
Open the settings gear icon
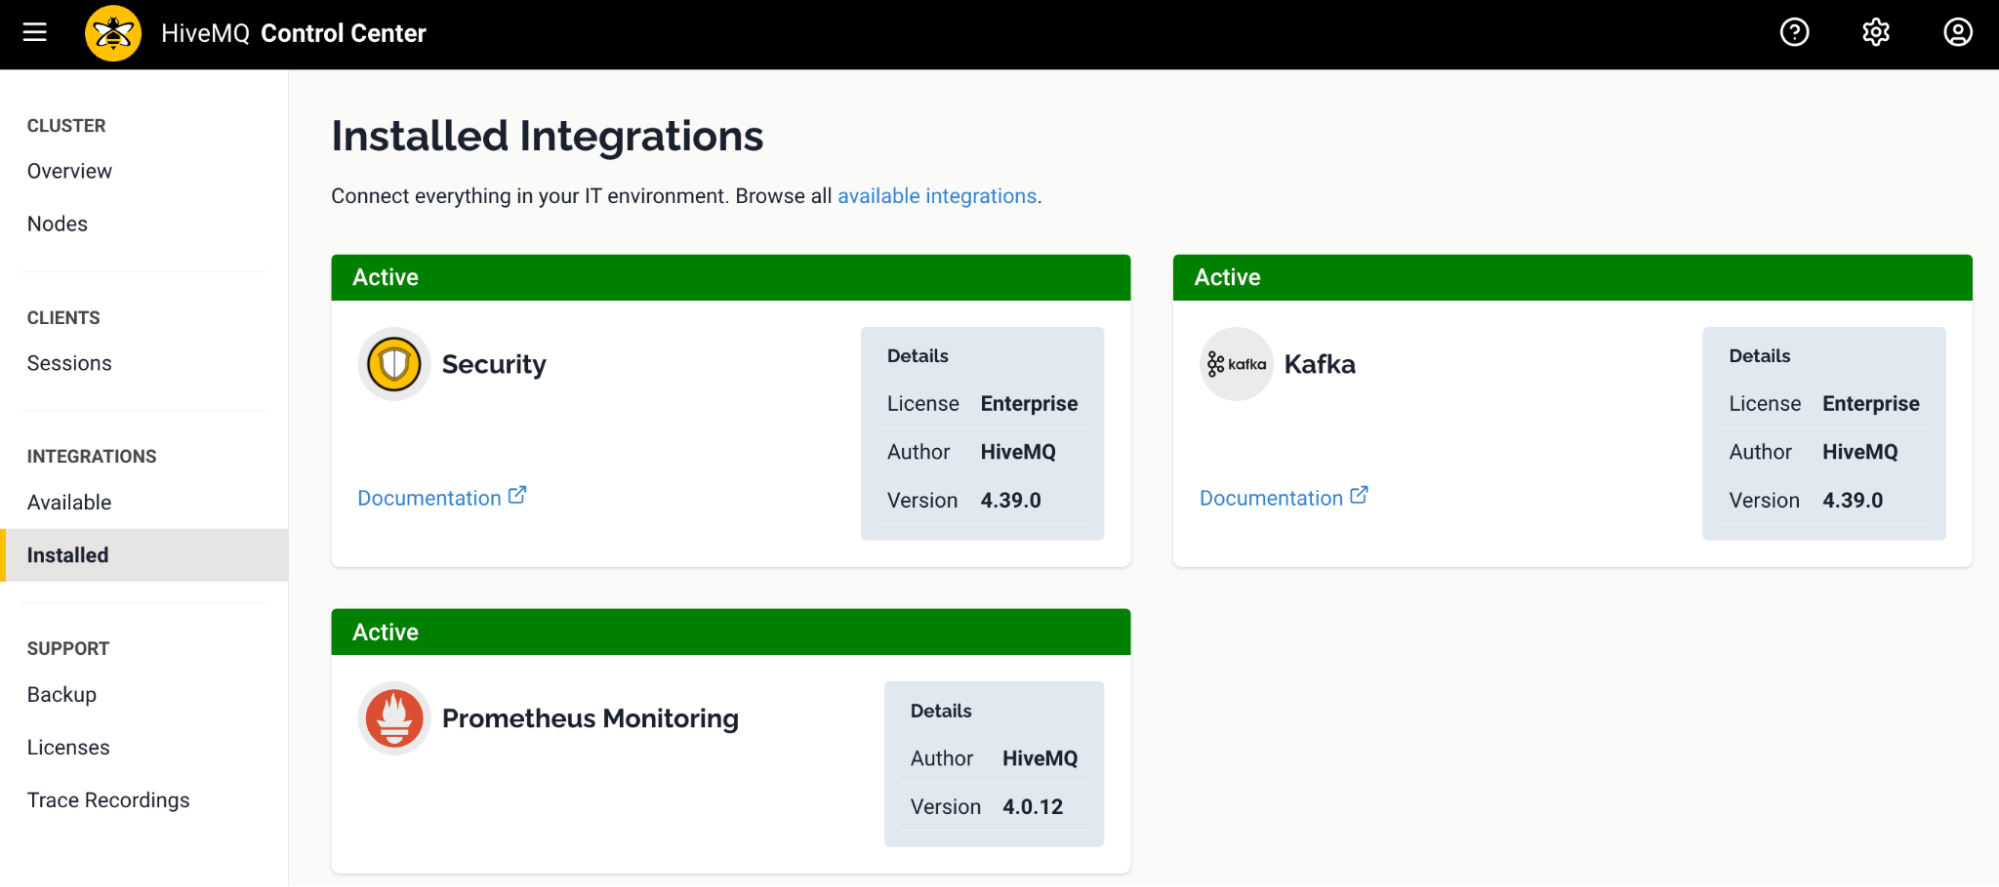[x=1876, y=33]
